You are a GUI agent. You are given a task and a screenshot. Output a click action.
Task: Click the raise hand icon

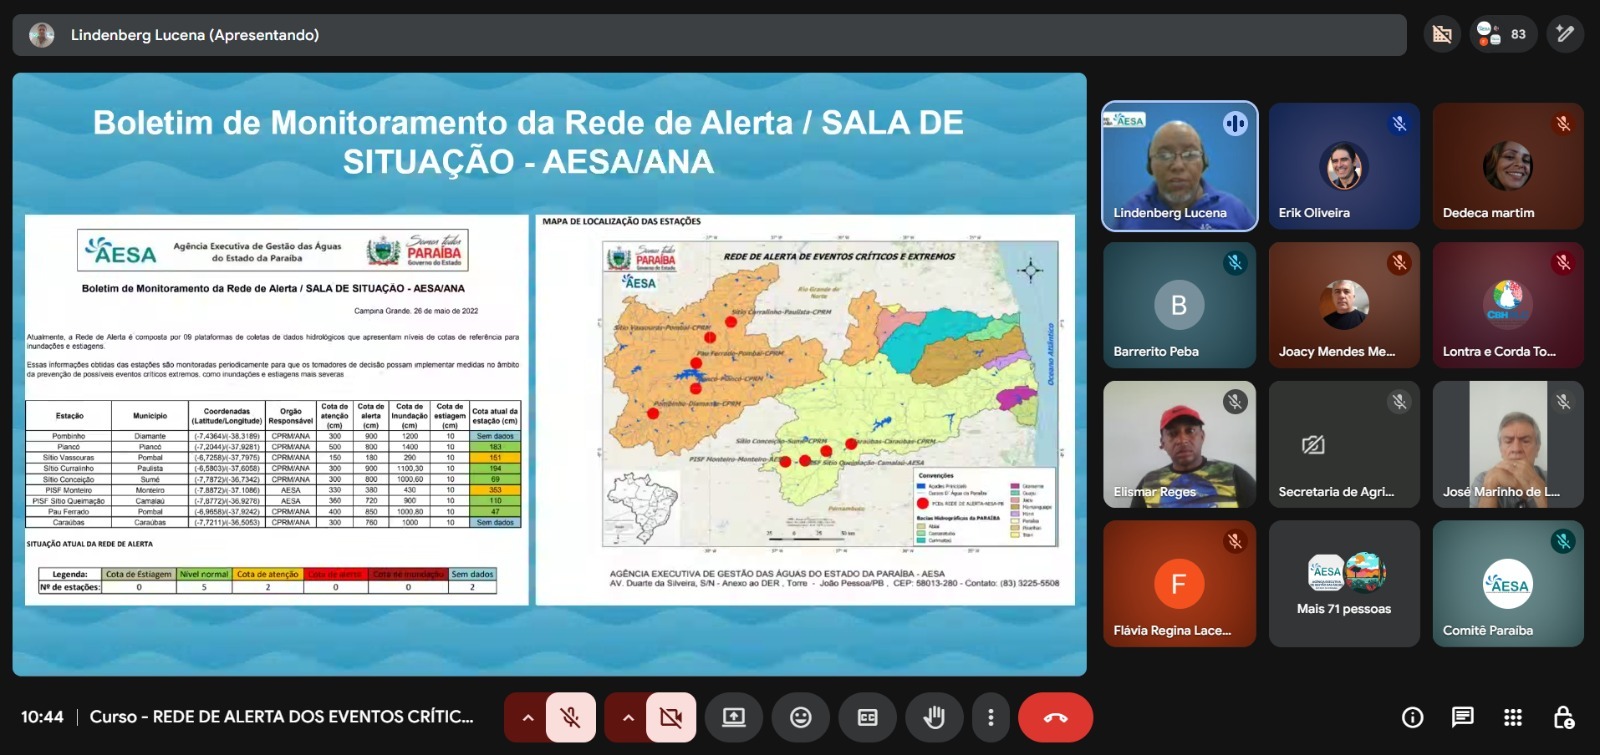click(x=934, y=718)
